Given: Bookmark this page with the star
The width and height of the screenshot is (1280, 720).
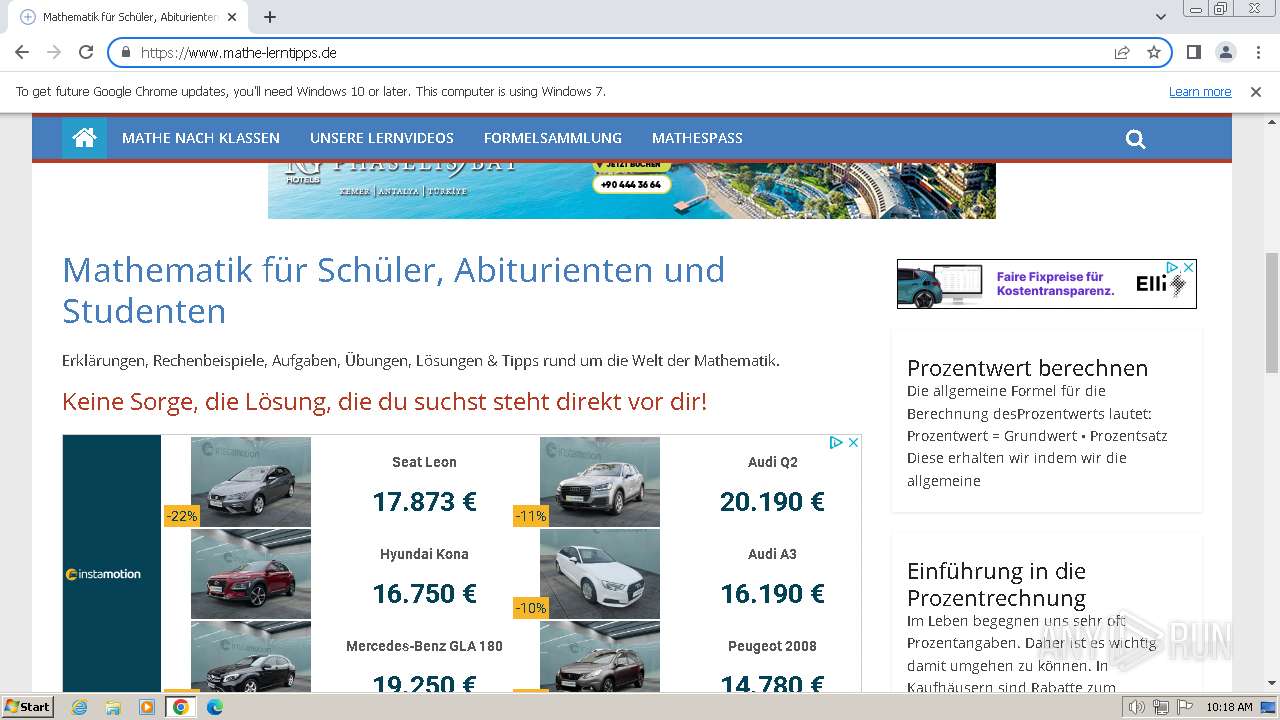Looking at the screenshot, I should coord(1154,52).
